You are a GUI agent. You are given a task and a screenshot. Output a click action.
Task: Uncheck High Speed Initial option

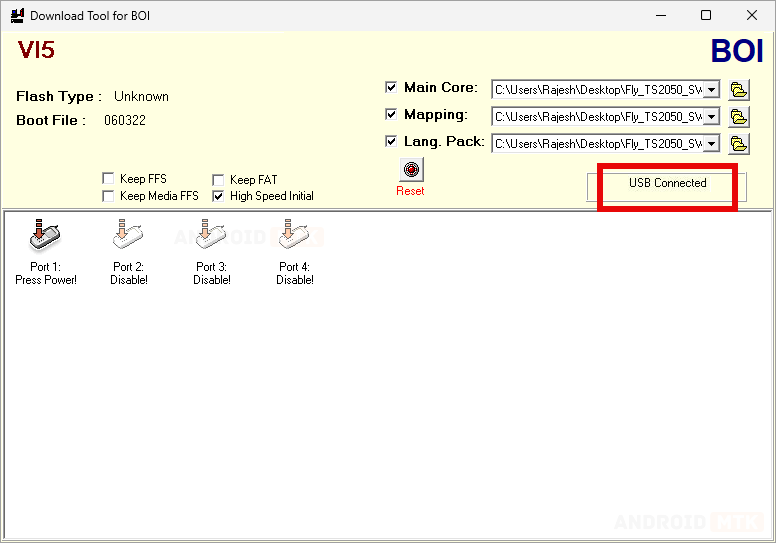[x=218, y=197]
